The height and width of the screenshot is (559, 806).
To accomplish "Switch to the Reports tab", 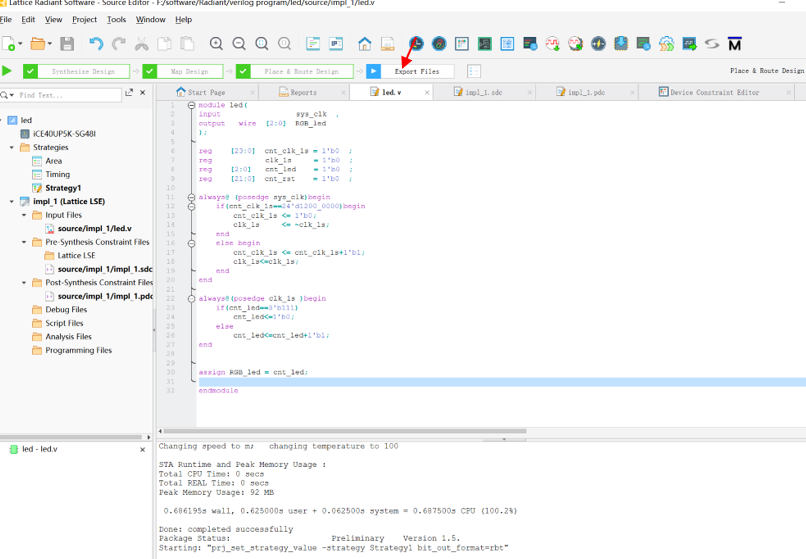I will coord(304,93).
